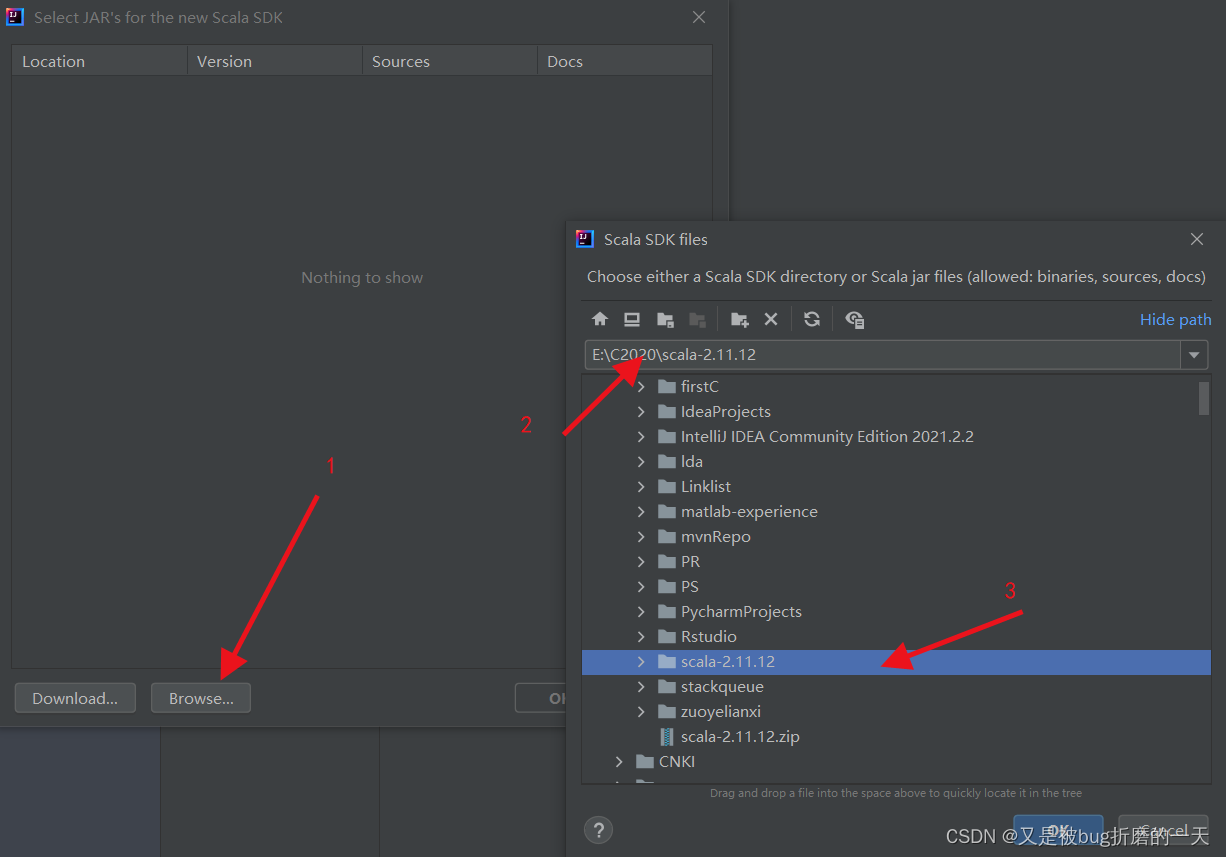Expand the matlab-experience folder
Image resolution: width=1226 pixels, height=857 pixels.
tap(641, 512)
